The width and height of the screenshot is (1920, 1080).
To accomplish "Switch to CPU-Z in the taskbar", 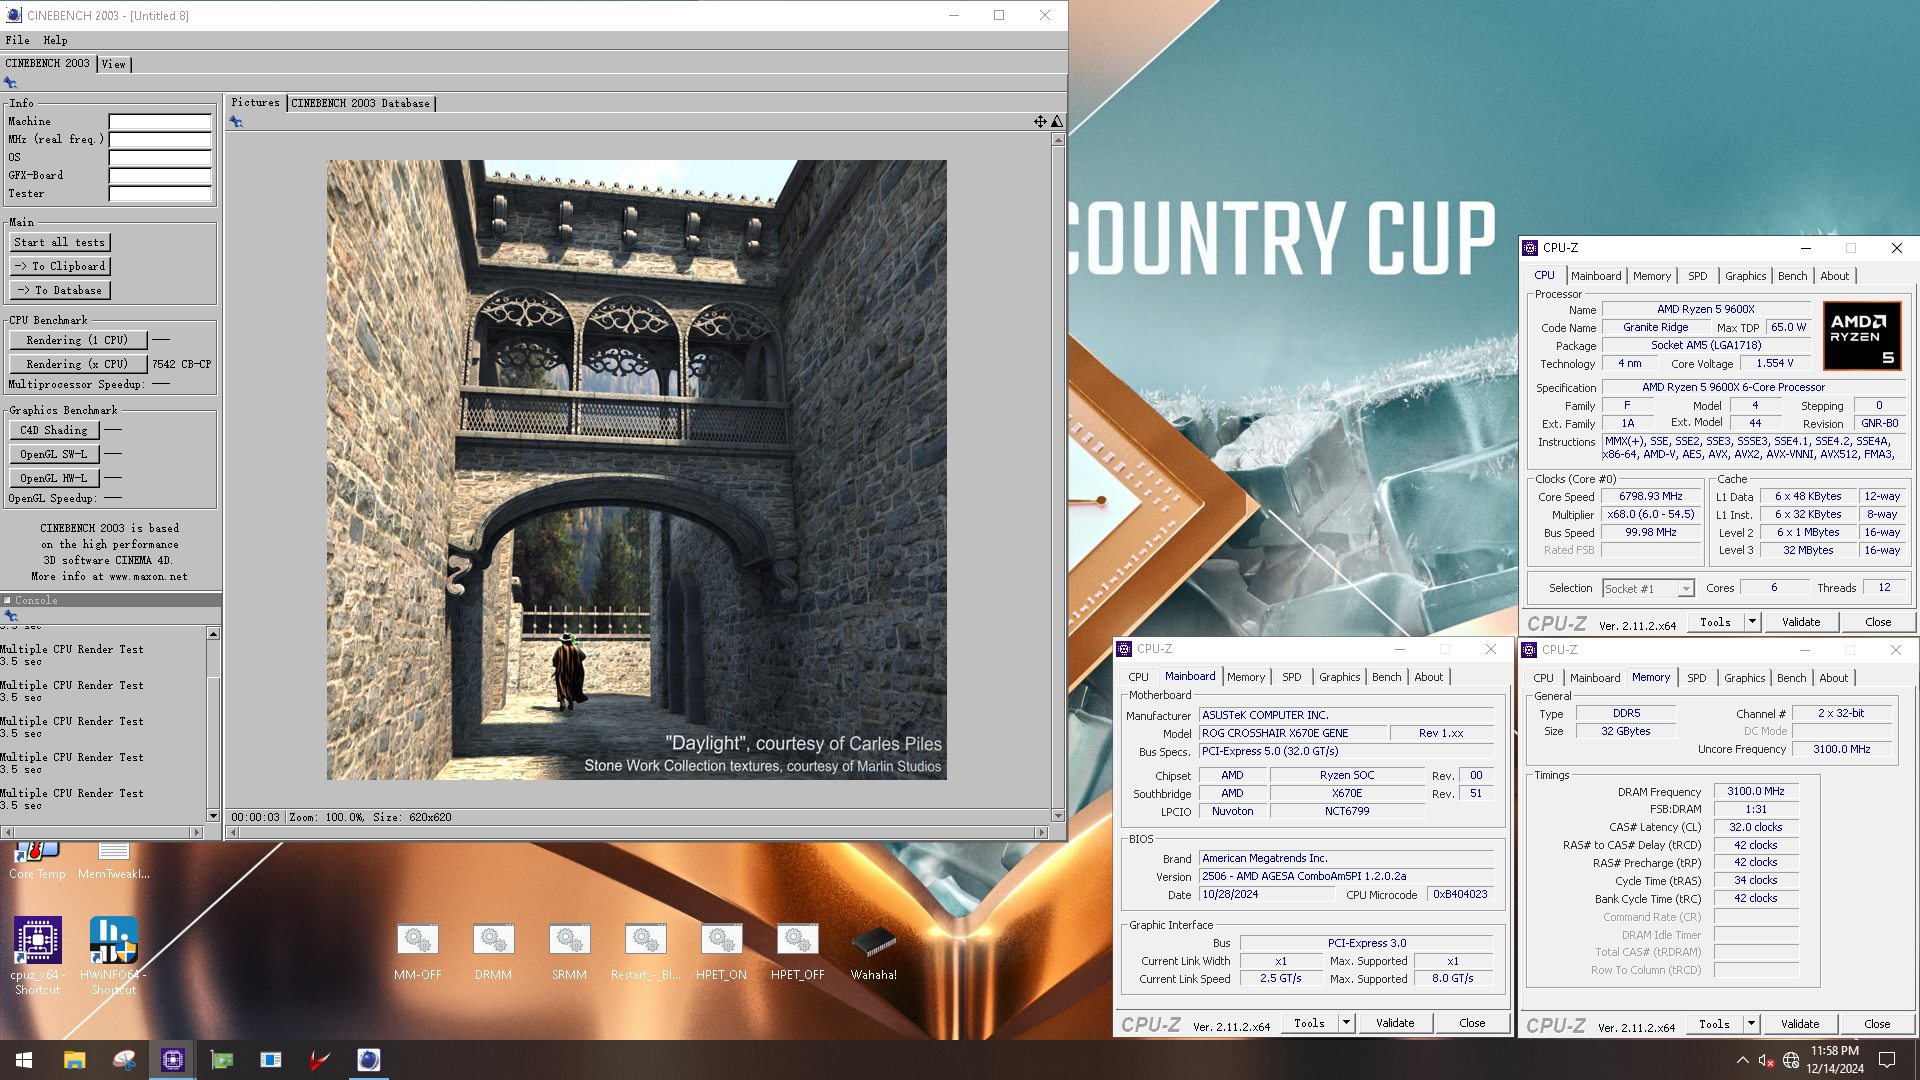I will click(173, 1060).
